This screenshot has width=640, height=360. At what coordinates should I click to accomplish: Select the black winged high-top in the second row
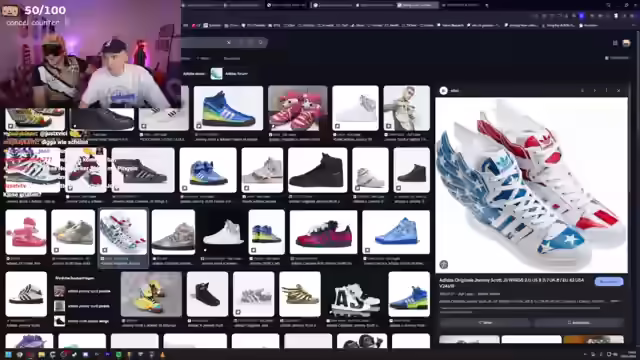point(143,170)
